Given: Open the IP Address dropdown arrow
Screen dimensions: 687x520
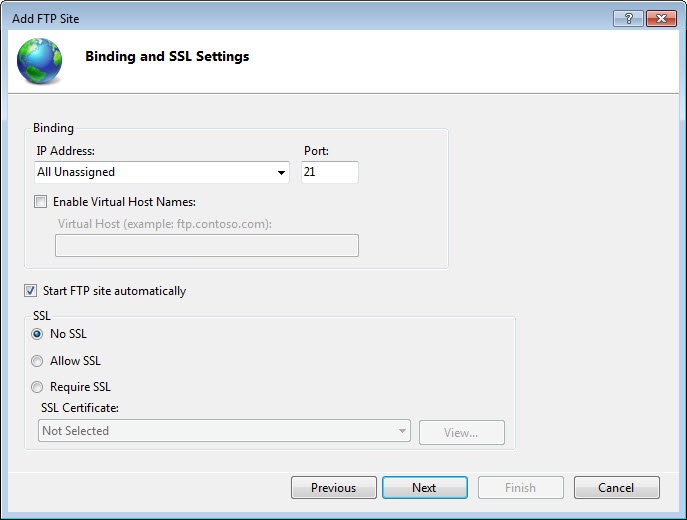Looking at the screenshot, I should [x=282, y=173].
